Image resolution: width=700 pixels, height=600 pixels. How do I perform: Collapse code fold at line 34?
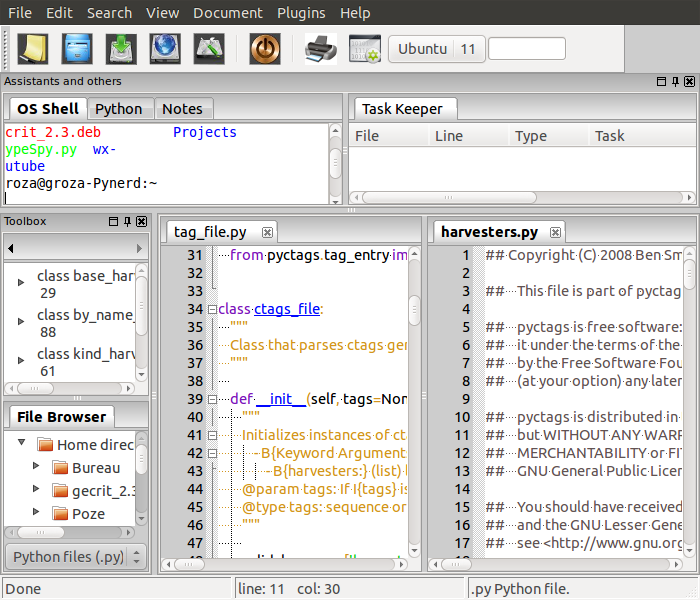click(212, 309)
